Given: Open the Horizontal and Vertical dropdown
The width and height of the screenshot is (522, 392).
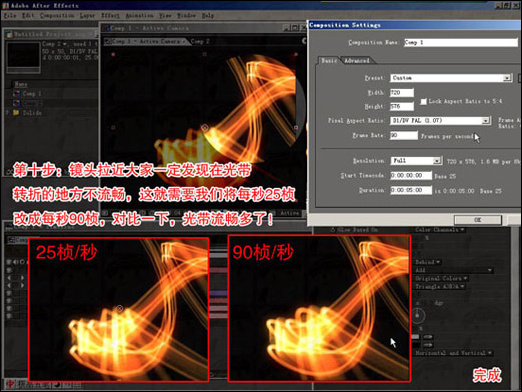Looking at the screenshot, I should (454, 353).
